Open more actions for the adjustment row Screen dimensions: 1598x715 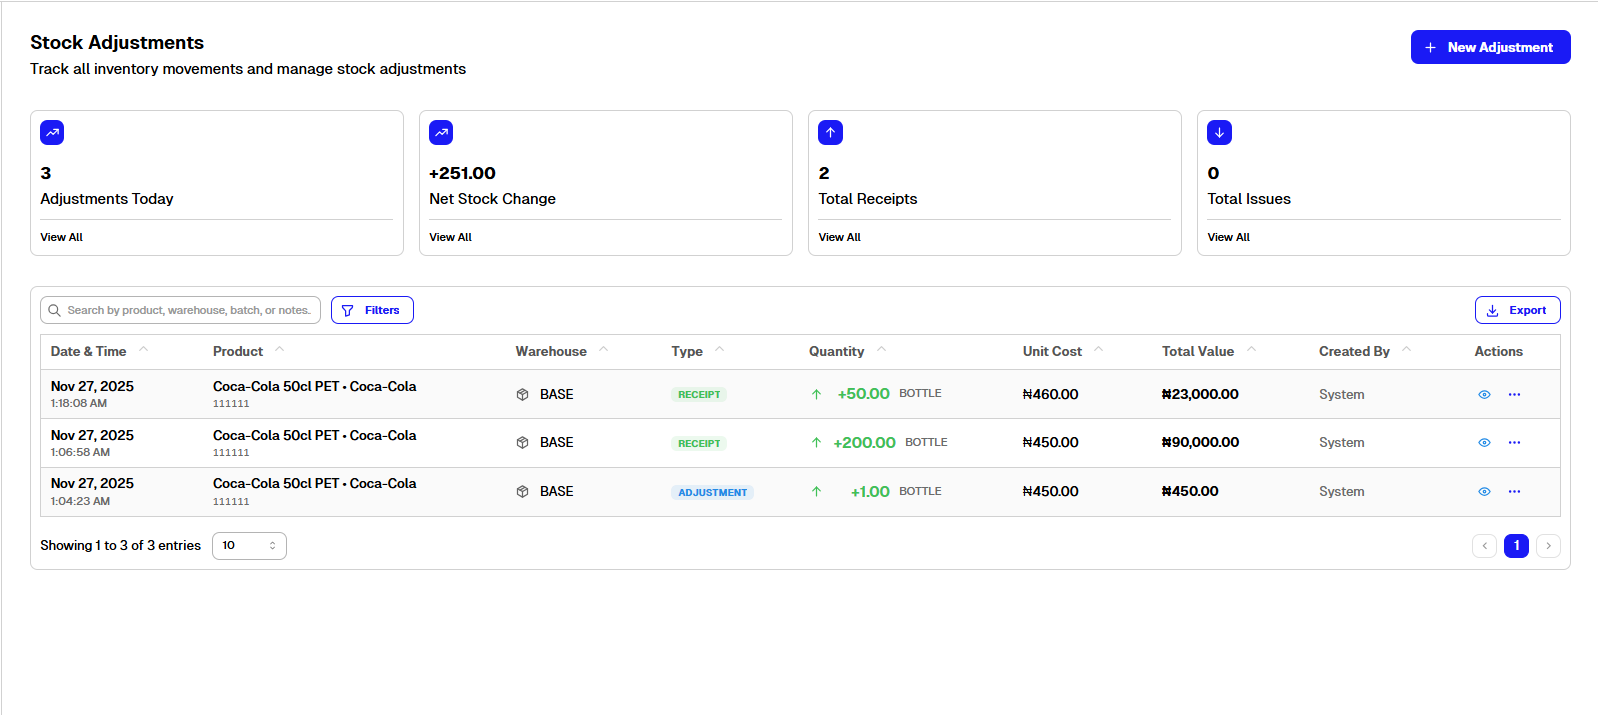[1514, 491]
